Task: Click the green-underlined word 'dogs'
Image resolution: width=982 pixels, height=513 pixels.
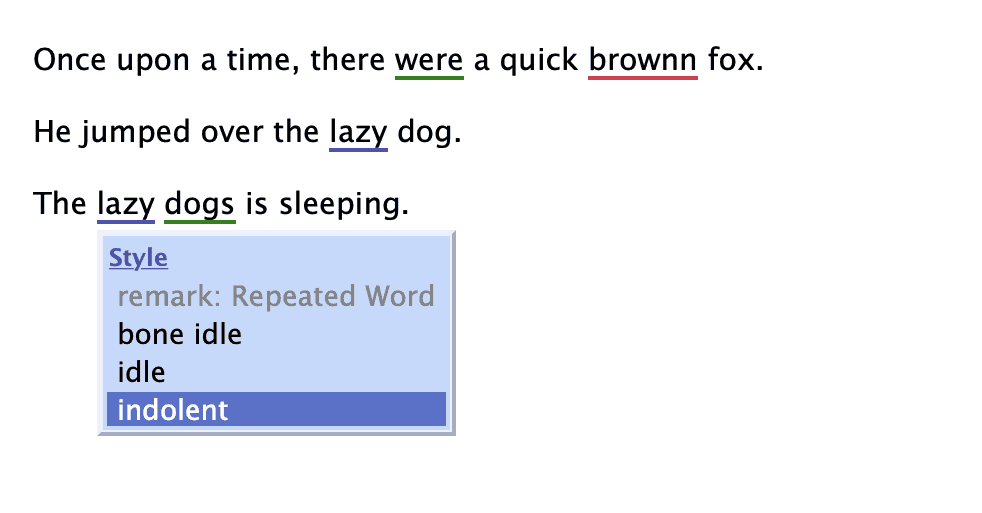Action: (199, 204)
